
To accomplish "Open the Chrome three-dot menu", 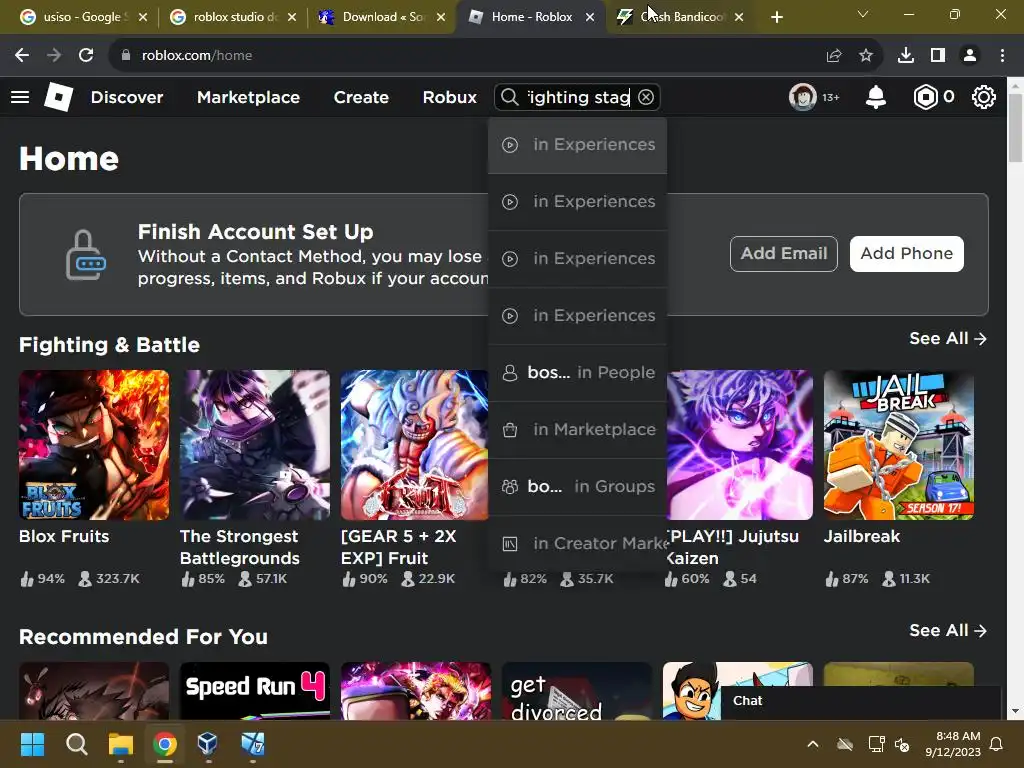I will 1002,56.
